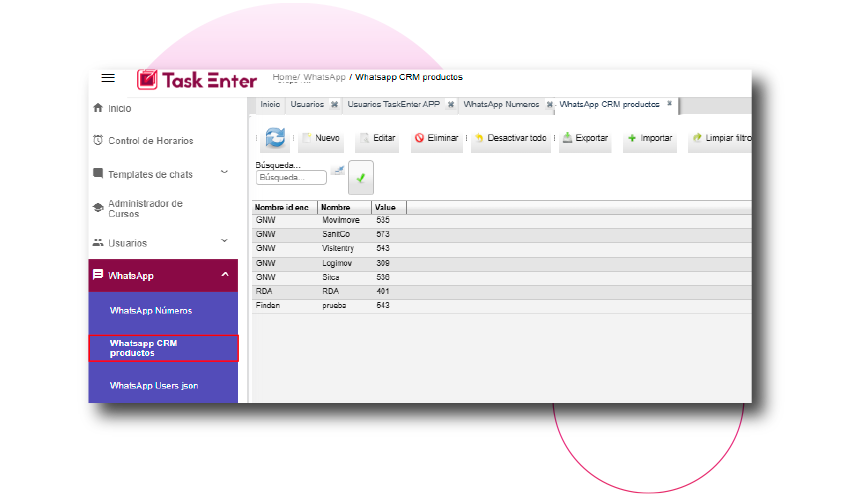Close the Usuarios TaskEnter APP tab
850x500 pixels.
pos(451,104)
